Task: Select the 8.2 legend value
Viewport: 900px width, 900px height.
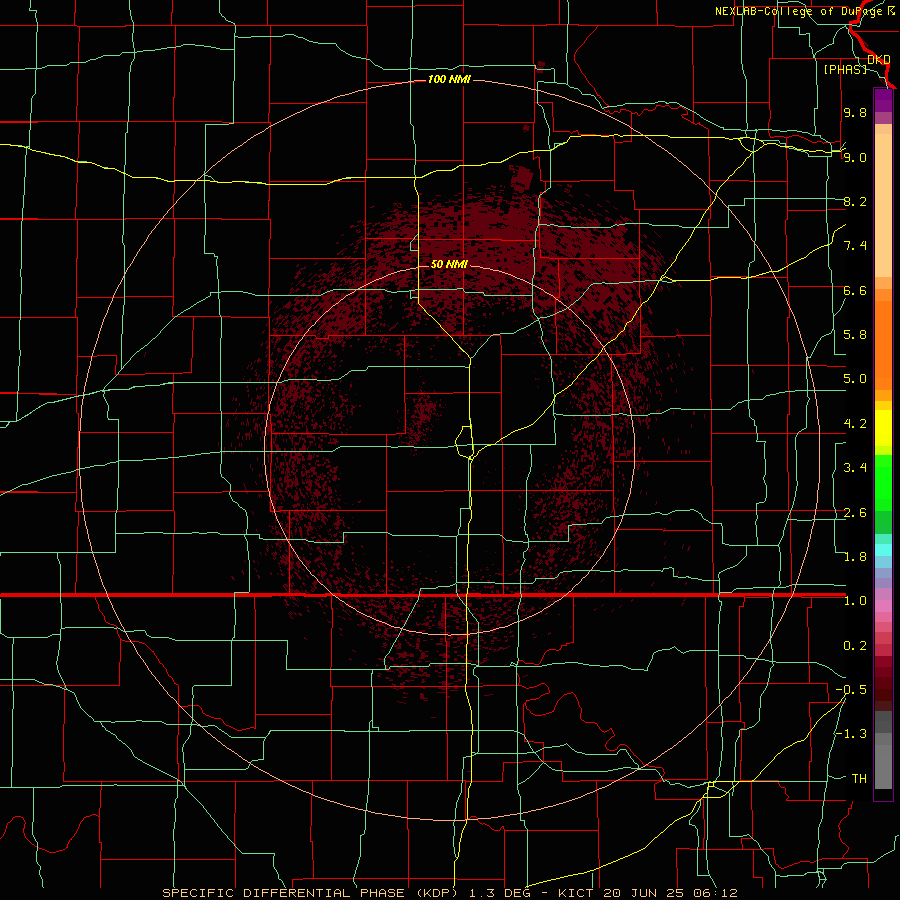Action: (x=855, y=201)
